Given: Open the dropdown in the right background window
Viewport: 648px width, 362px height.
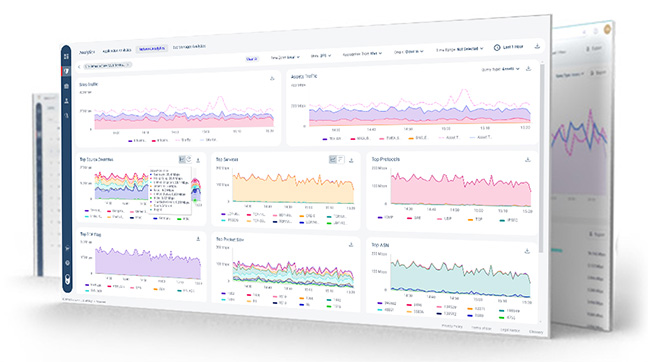Looking at the screenshot, I should coord(570,75).
